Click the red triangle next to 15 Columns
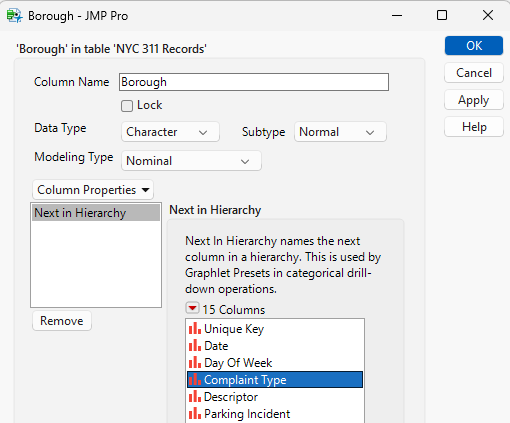Screen dimensions: 510x423 pyautogui.click(x=192, y=308)
